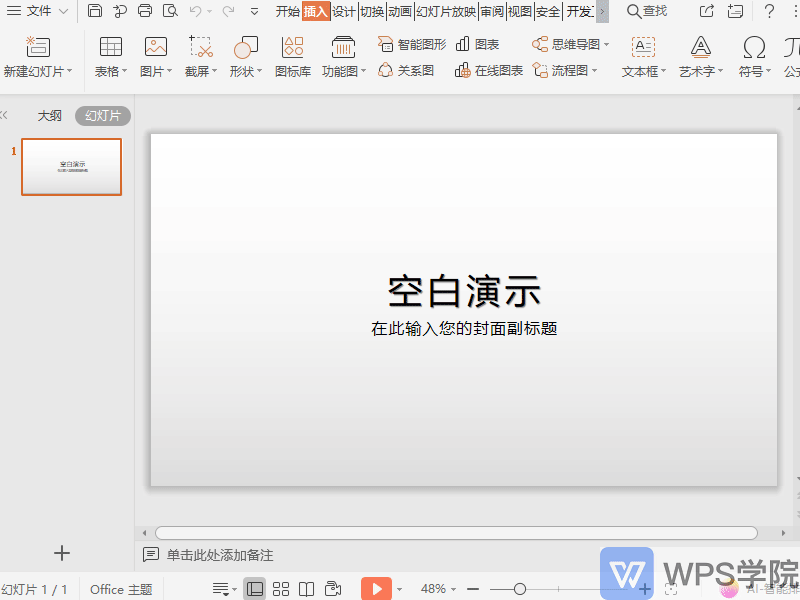Open the 形状 shapes dropdown

[x=245, y=55]
